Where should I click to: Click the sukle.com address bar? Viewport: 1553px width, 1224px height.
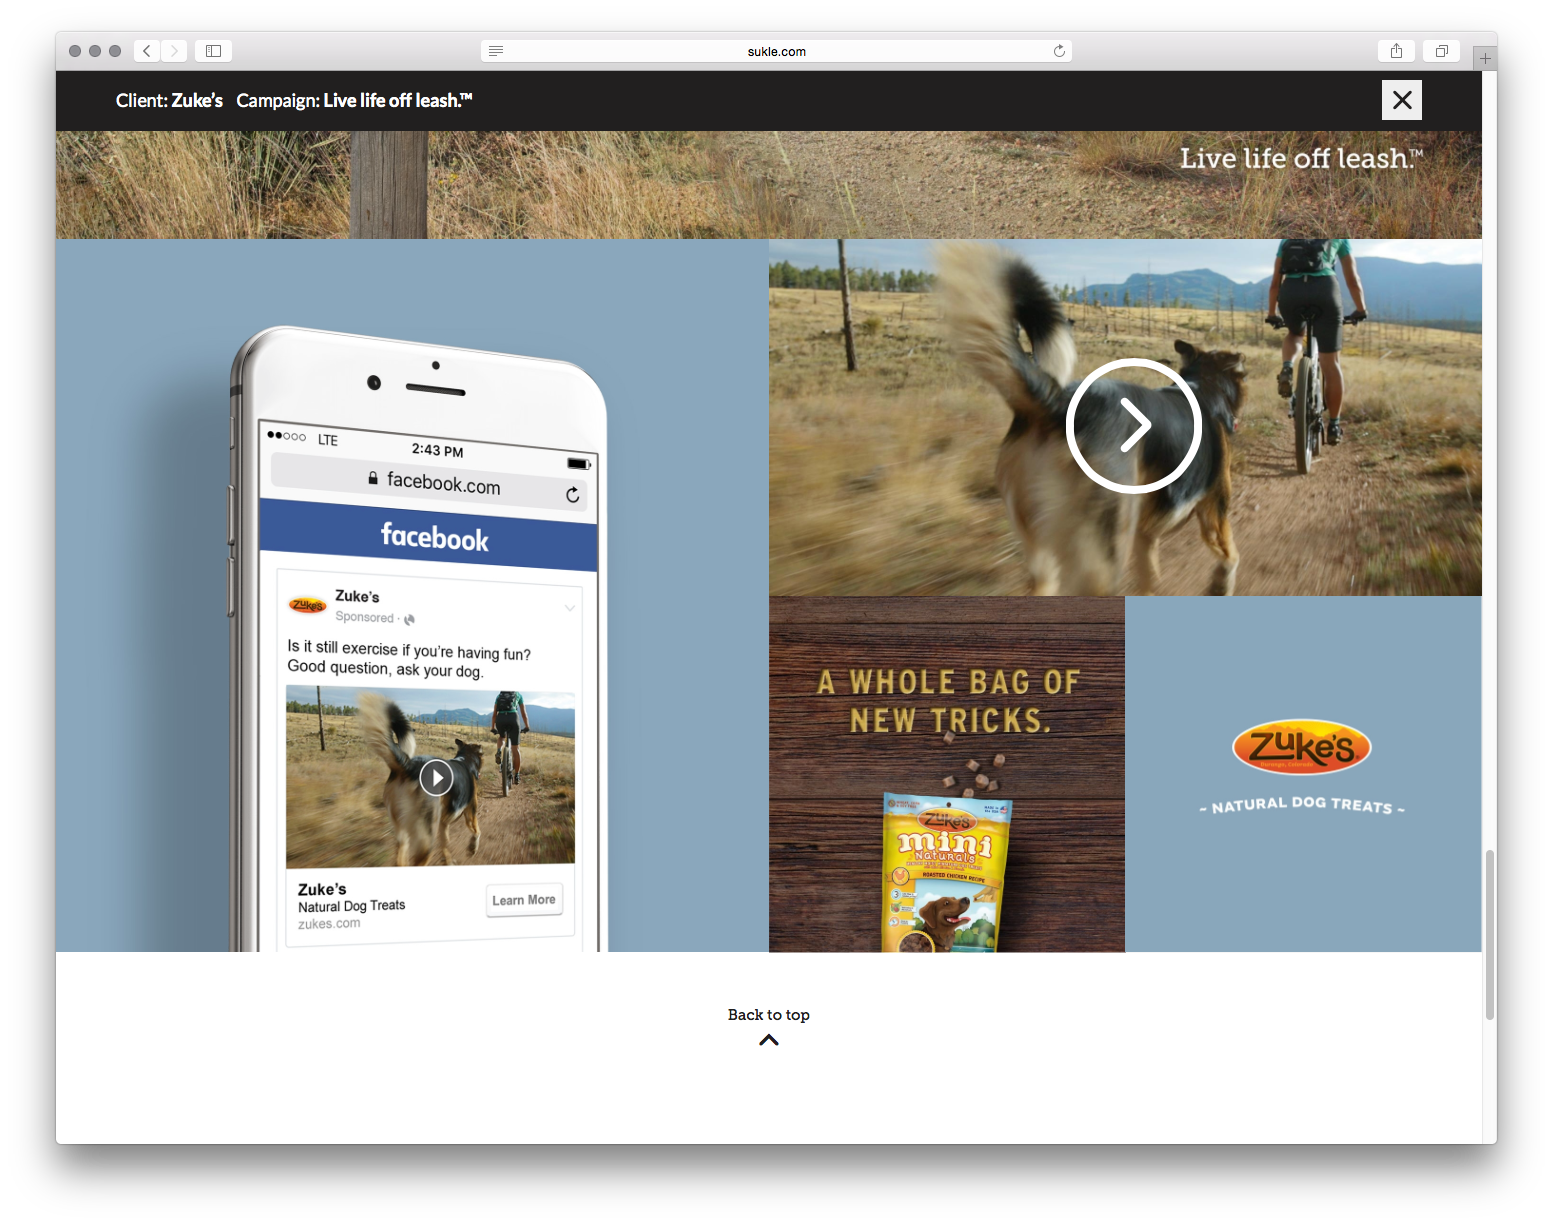click(776, 51)
